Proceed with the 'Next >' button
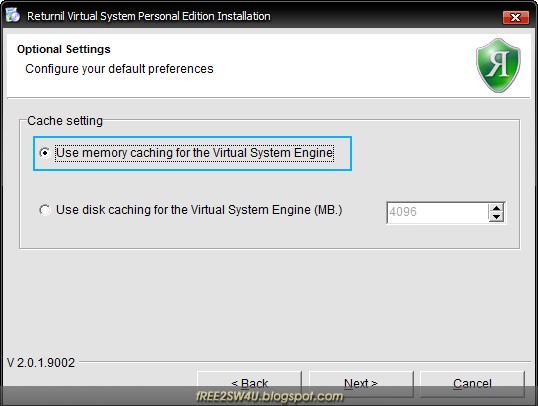Image resolution: width=538 pixels, height=406 pixels. [361, 383]
